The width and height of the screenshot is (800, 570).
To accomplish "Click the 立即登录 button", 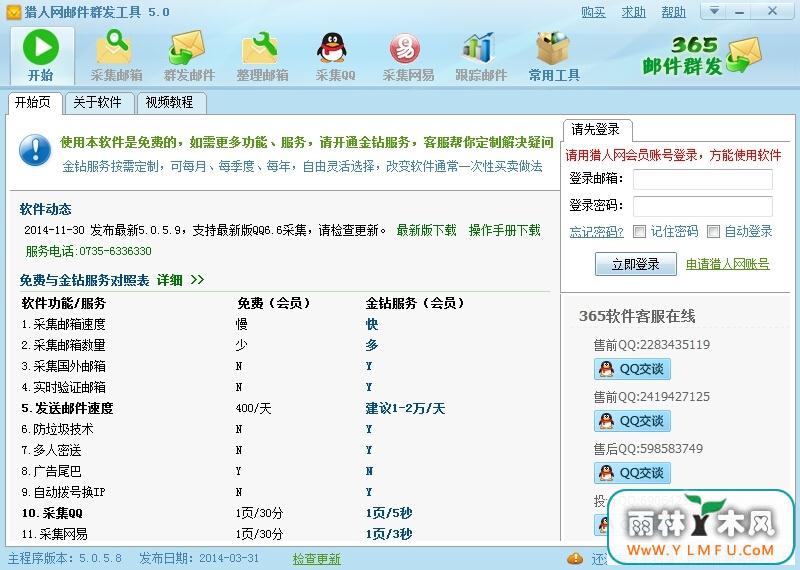I will point(636,264).
